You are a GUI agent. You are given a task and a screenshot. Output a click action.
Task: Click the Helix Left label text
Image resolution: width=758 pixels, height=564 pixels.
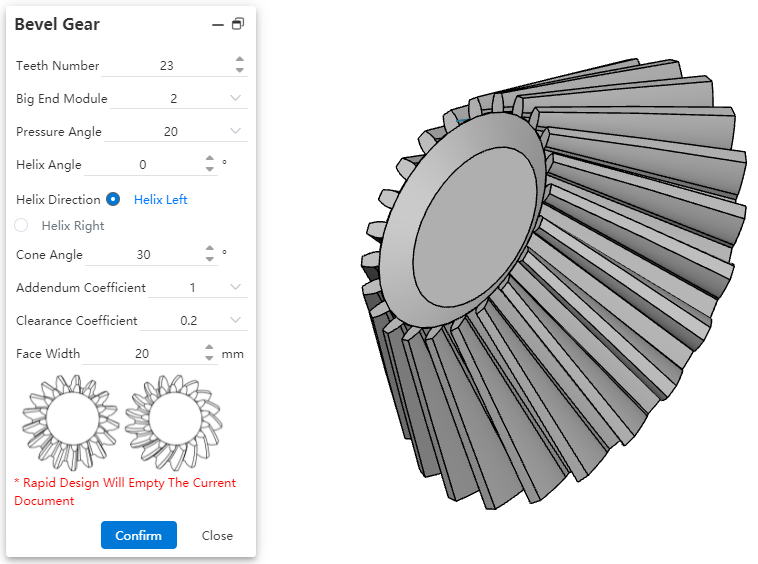[x=160, y=200]
